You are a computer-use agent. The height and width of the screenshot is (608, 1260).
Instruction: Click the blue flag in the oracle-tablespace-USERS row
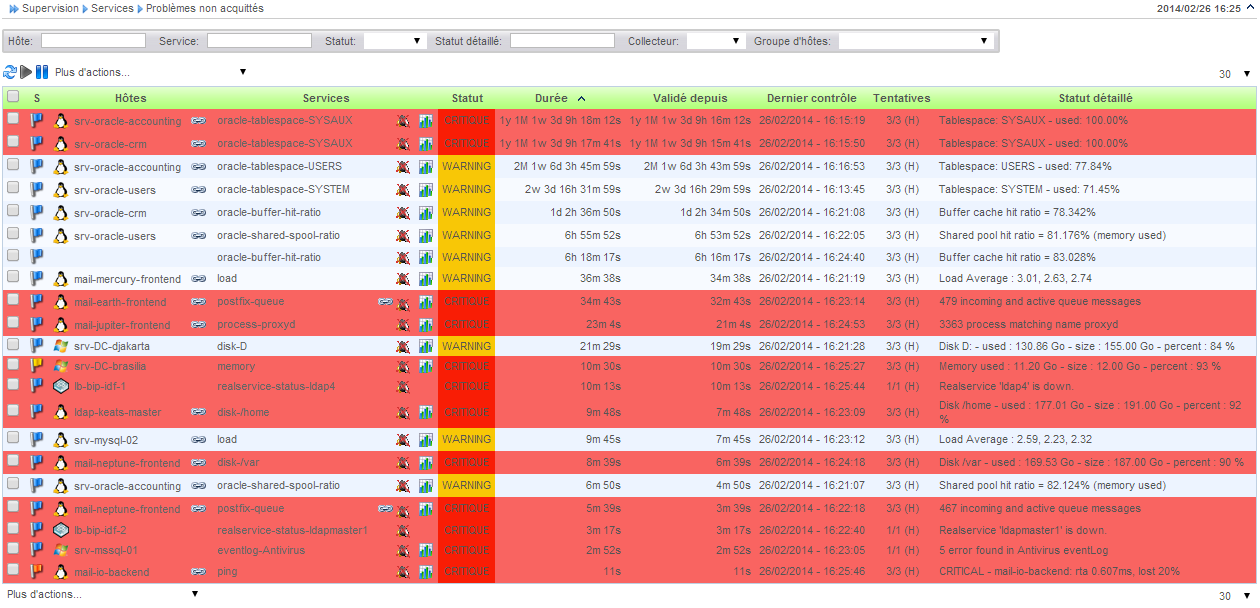[37, 166]
